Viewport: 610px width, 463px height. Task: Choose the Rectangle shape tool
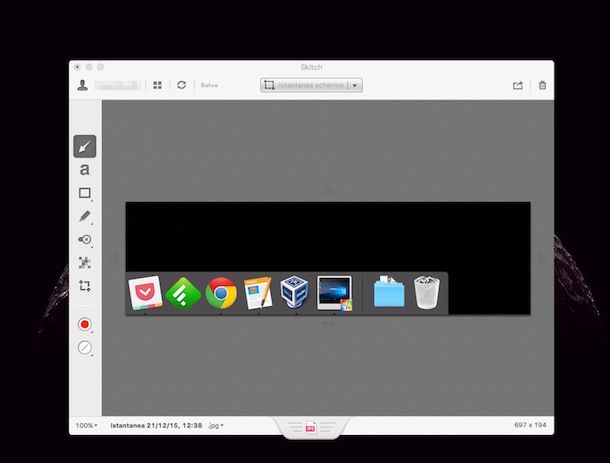(85, 193)
